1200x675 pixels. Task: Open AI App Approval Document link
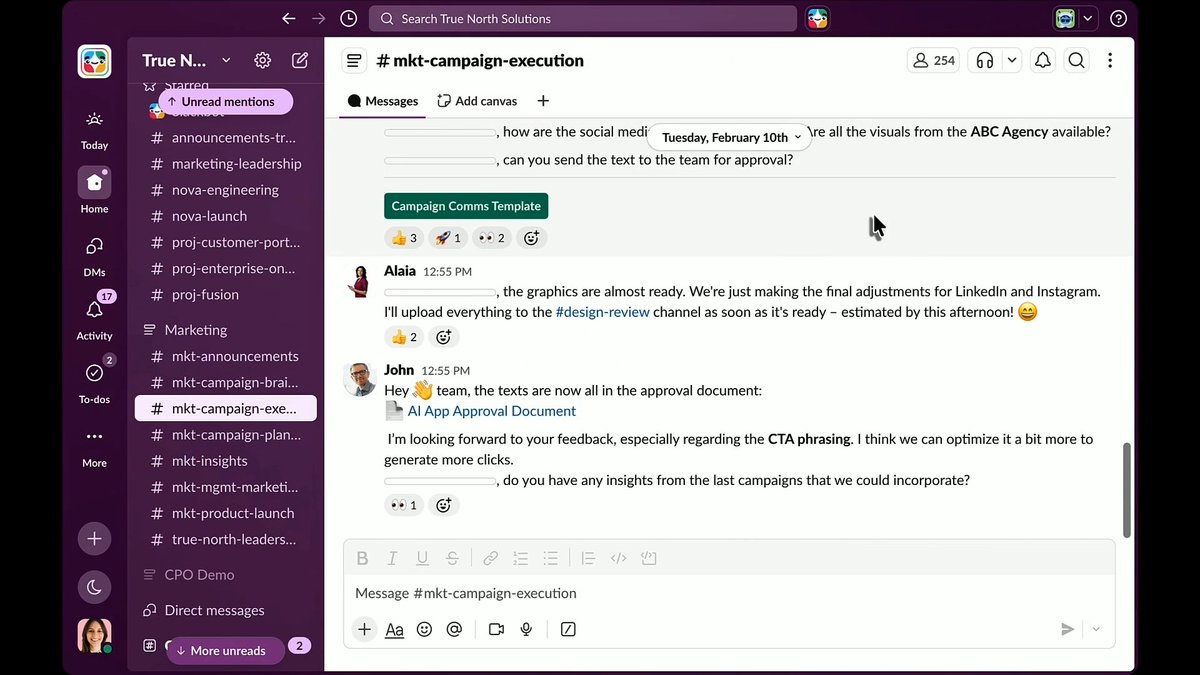point(492,411)
